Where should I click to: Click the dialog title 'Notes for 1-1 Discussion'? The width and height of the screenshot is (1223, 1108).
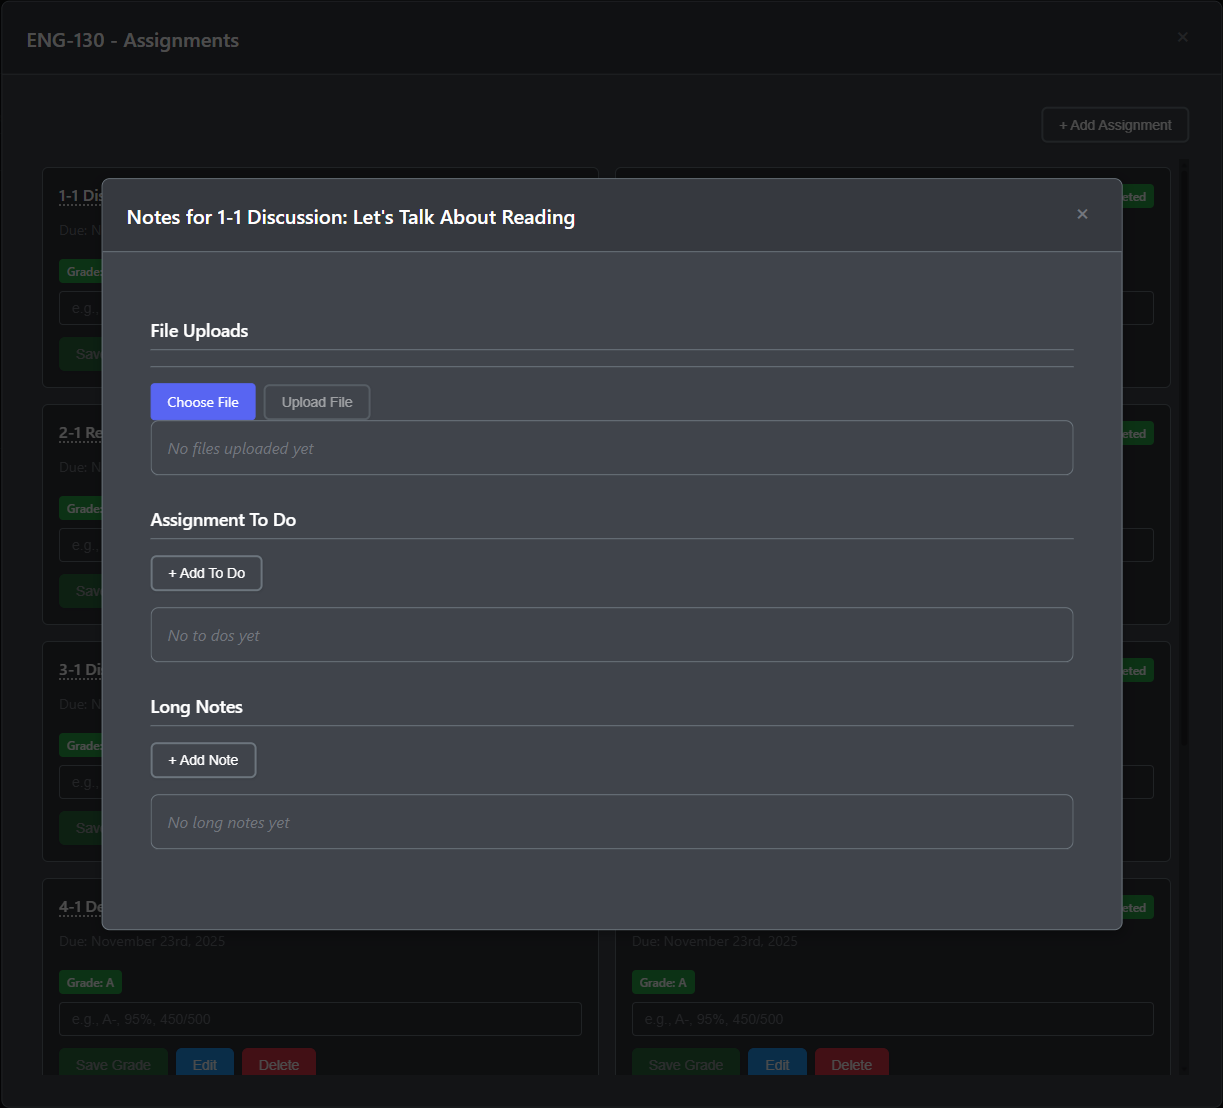pyautogui.click(x=351, y=217)
